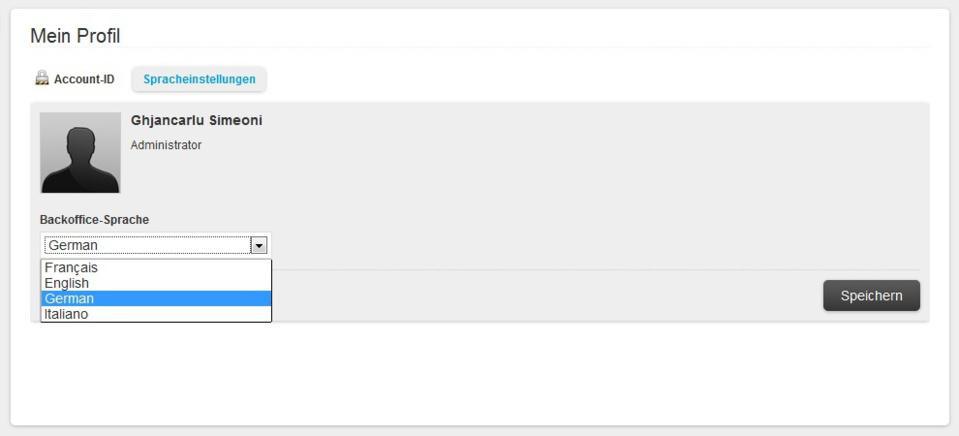
Task: Open the Account-ID tab
Action: [84, 79]
